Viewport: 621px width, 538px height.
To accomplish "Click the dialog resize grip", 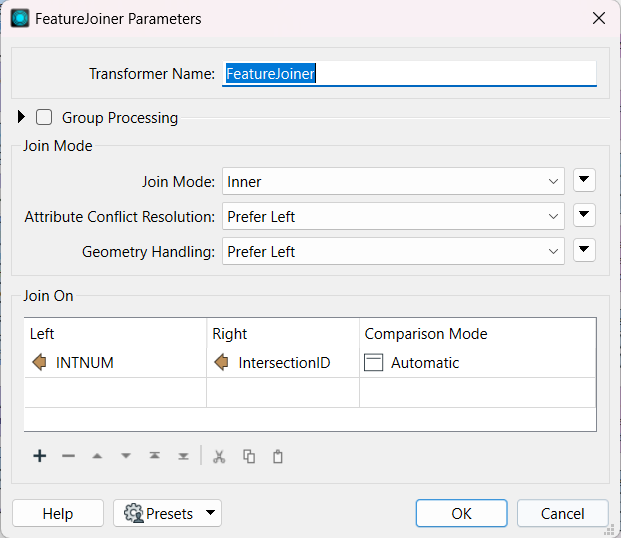I will pyautogui.click(x=610, y=530).
